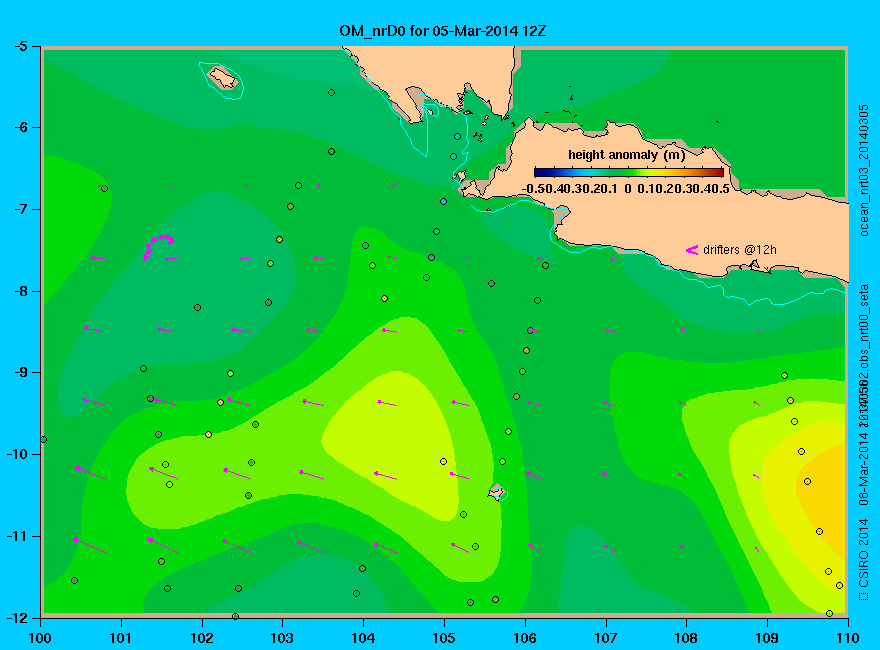Click latitude tick label -5
This screenshot has height=650, width=880.
(x=21, y=46)
